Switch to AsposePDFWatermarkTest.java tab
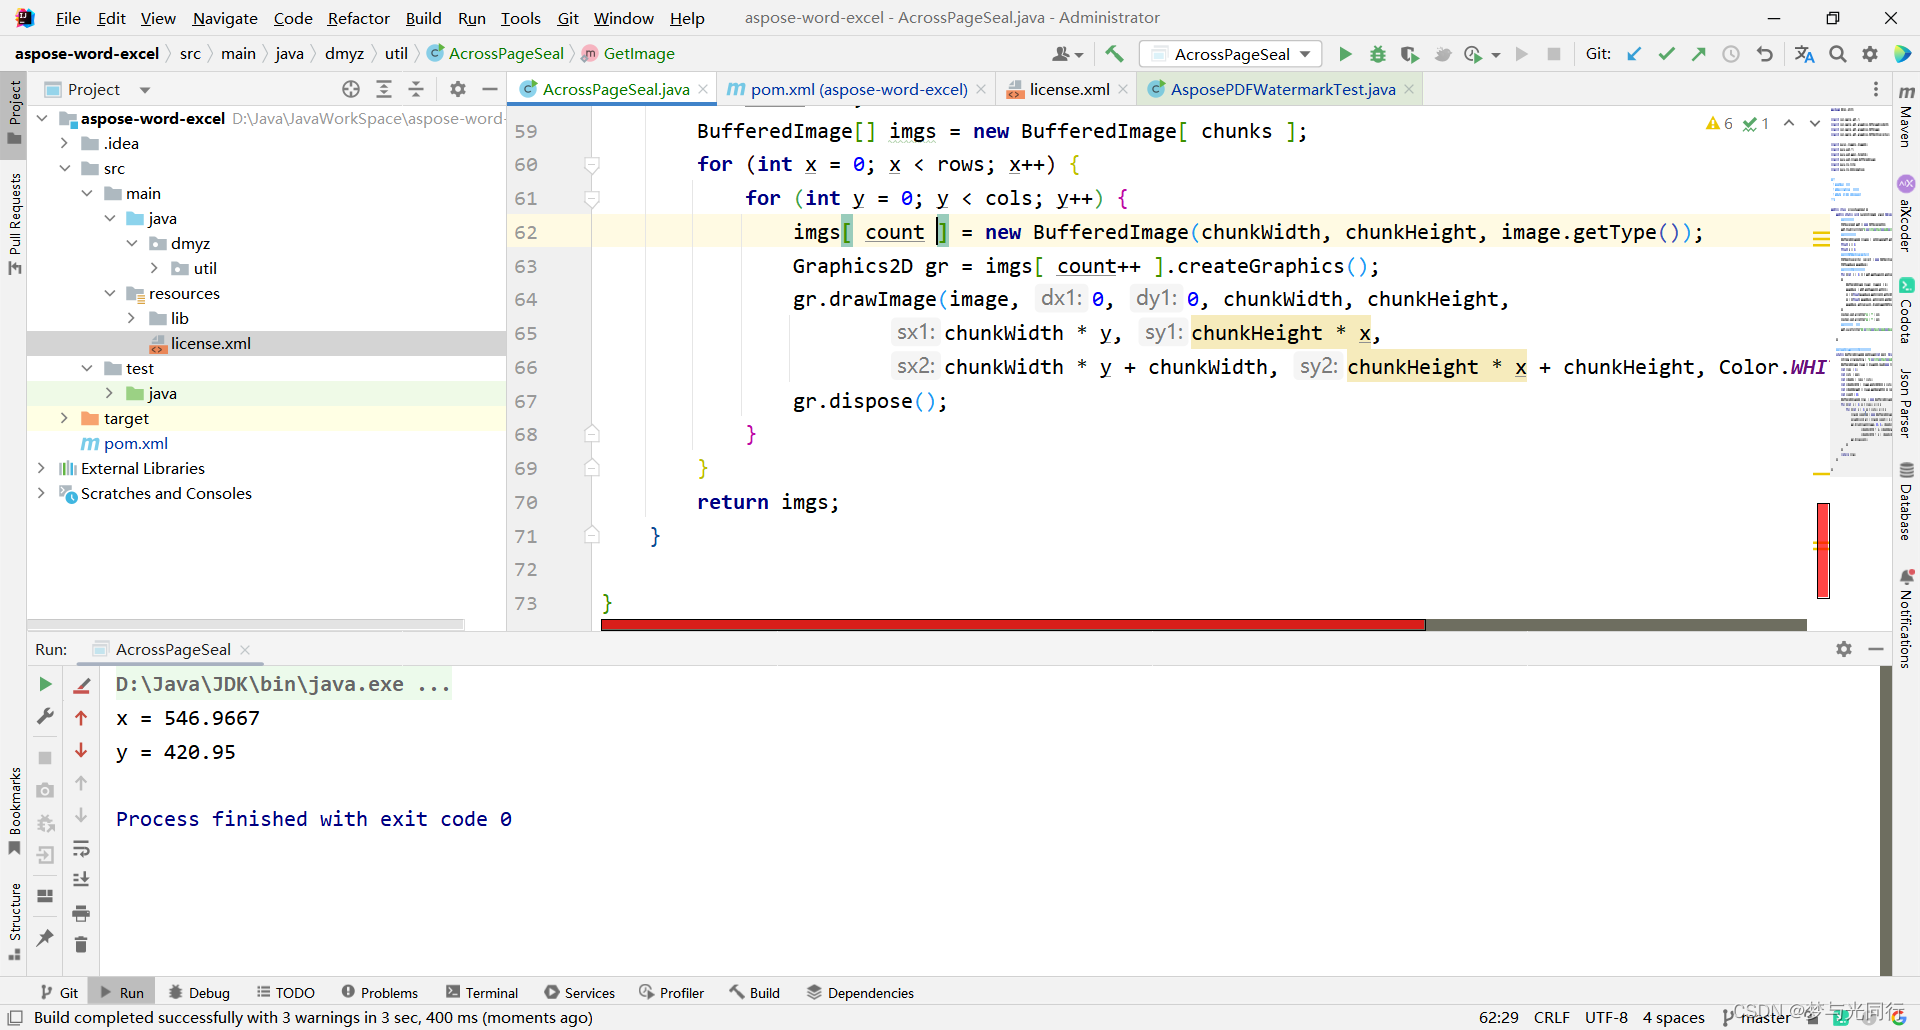1920x1030 pixels. click(1282, 89)
